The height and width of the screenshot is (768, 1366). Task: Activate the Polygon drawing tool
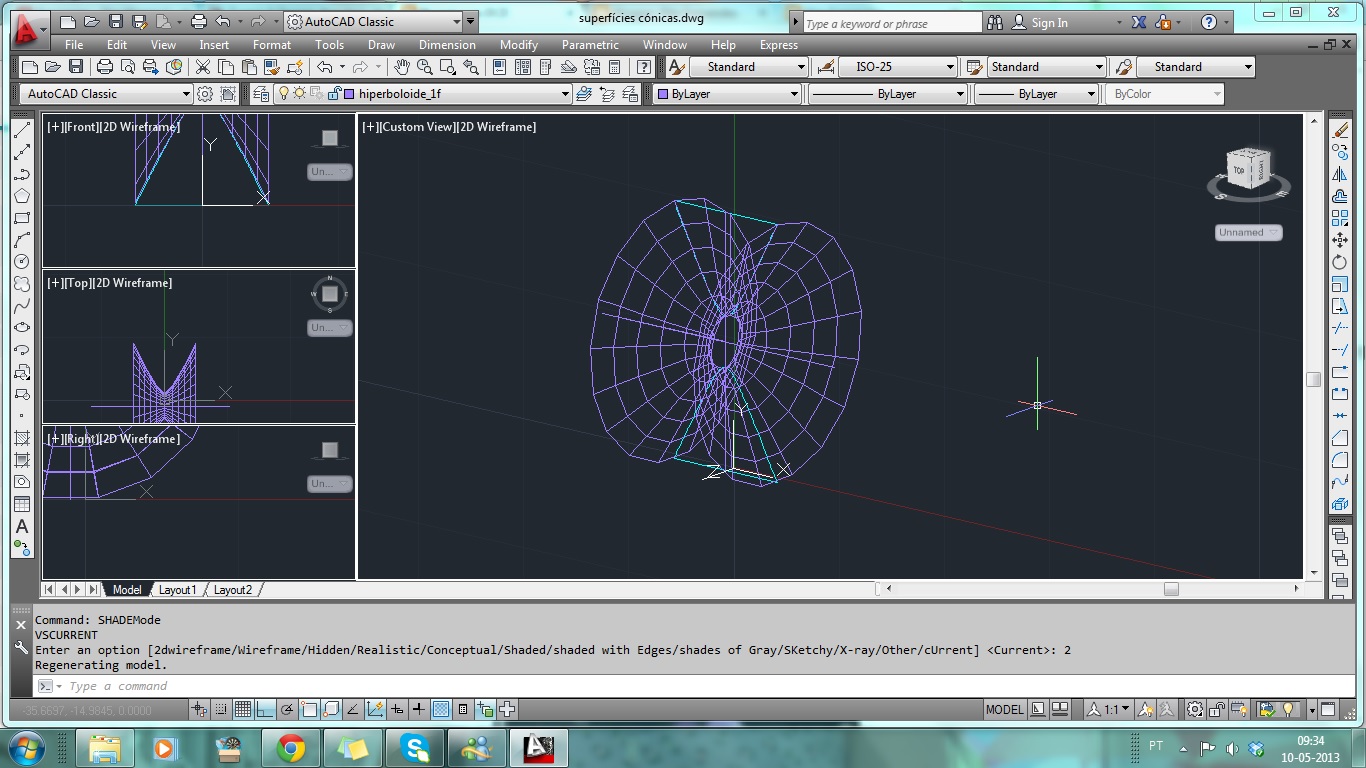pyautogui.click(x=22, y=196)
